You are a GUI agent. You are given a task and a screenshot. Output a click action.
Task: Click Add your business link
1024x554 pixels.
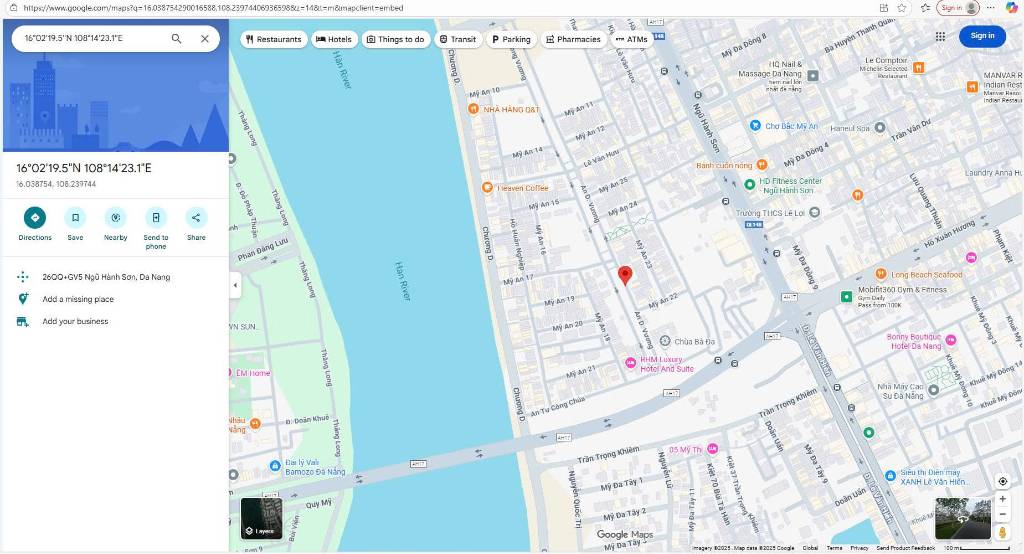pos(75,321)
